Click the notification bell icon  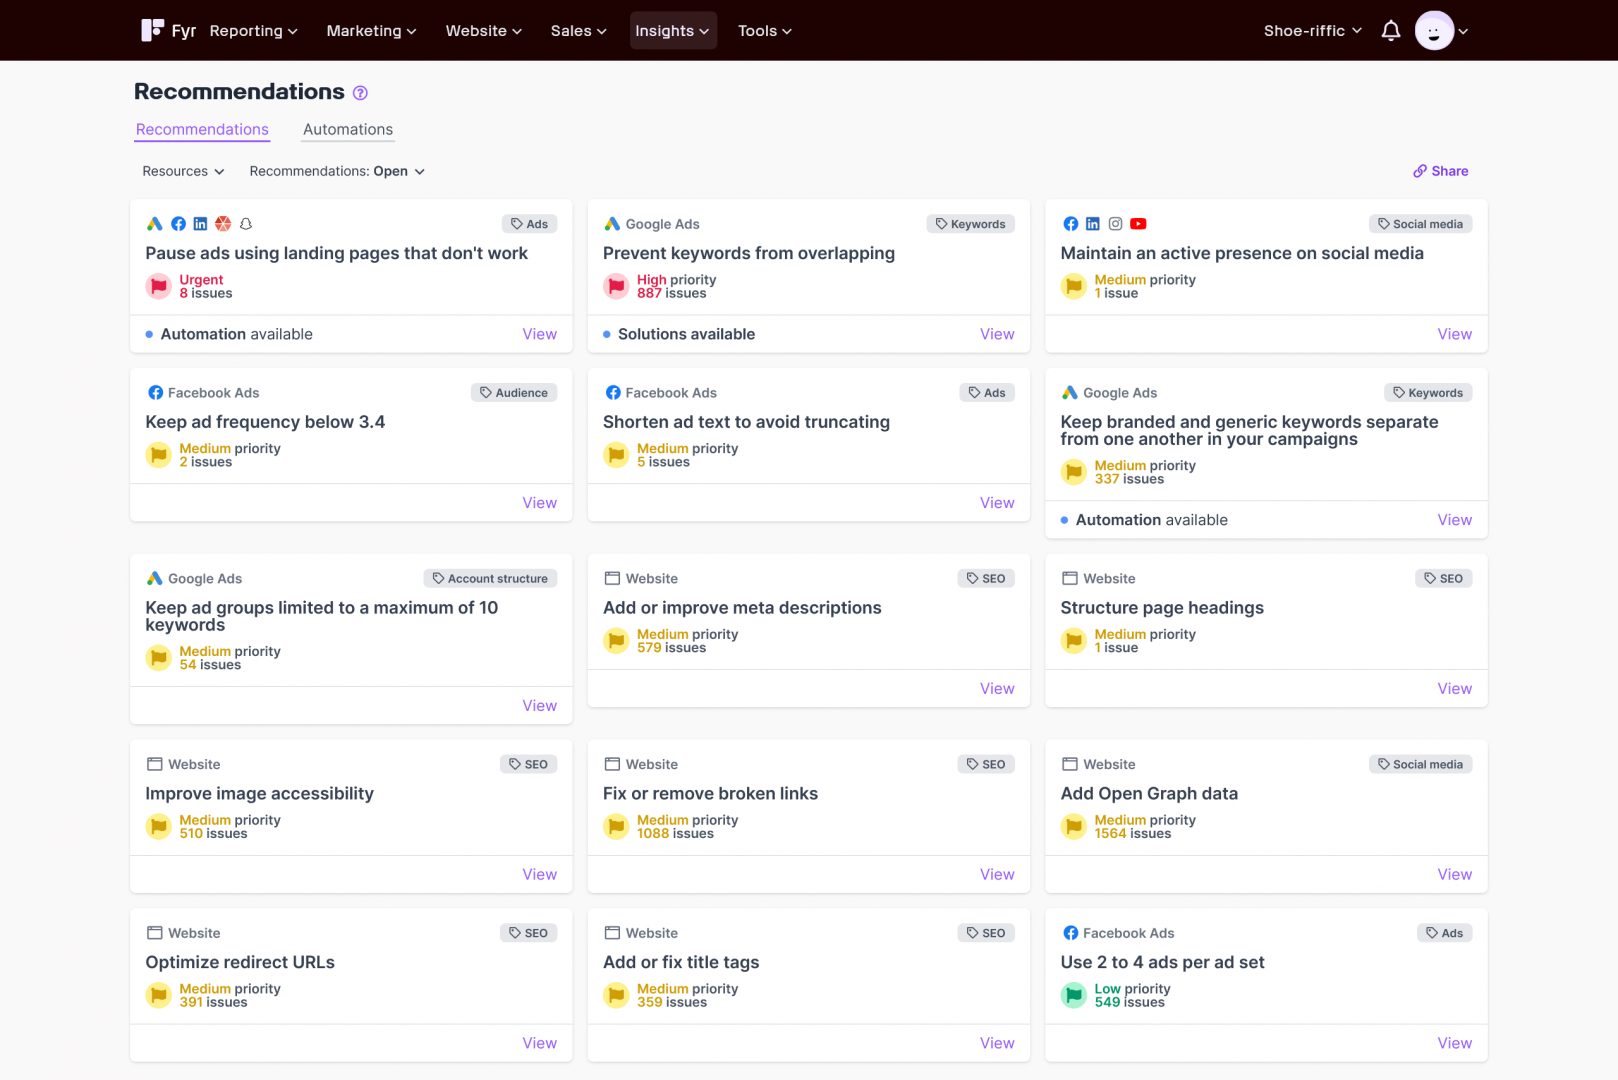[x=1390, y=31]
